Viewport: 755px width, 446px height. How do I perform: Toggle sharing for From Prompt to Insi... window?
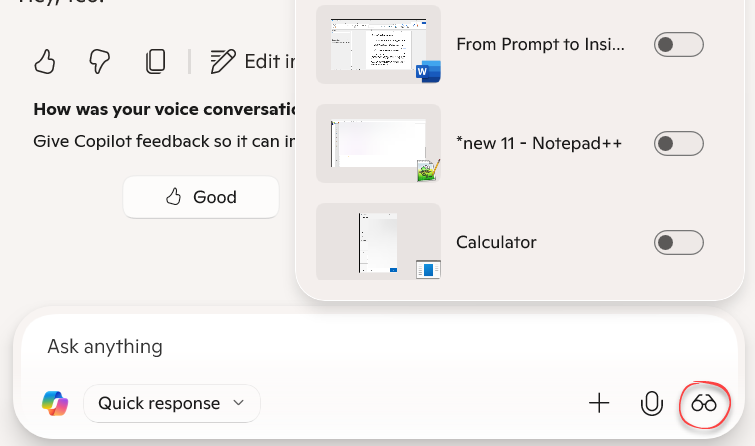pos(678,45)
